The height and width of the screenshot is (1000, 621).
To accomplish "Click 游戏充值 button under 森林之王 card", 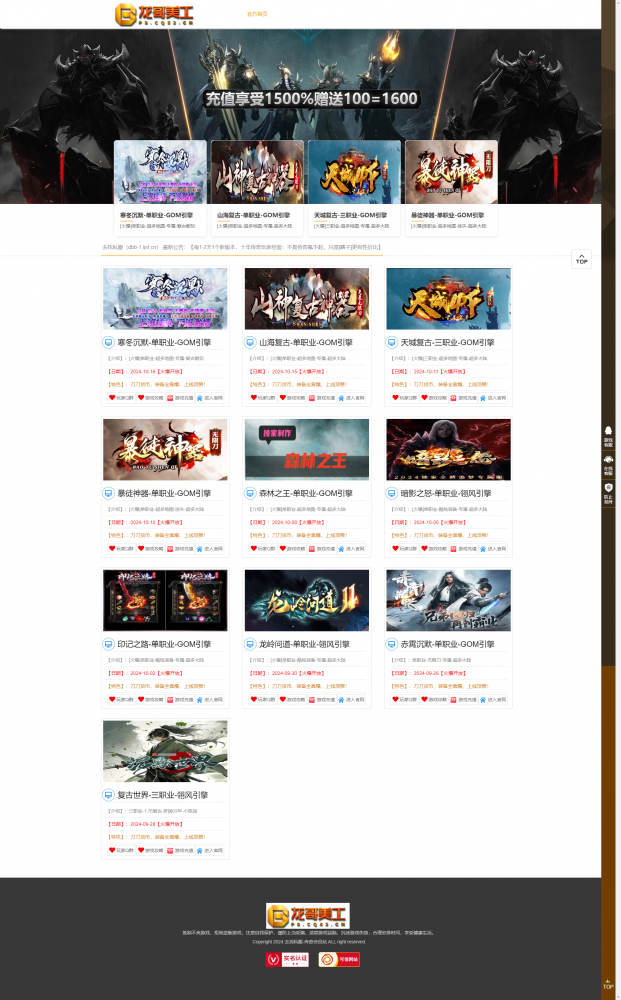I will [321, 548].
